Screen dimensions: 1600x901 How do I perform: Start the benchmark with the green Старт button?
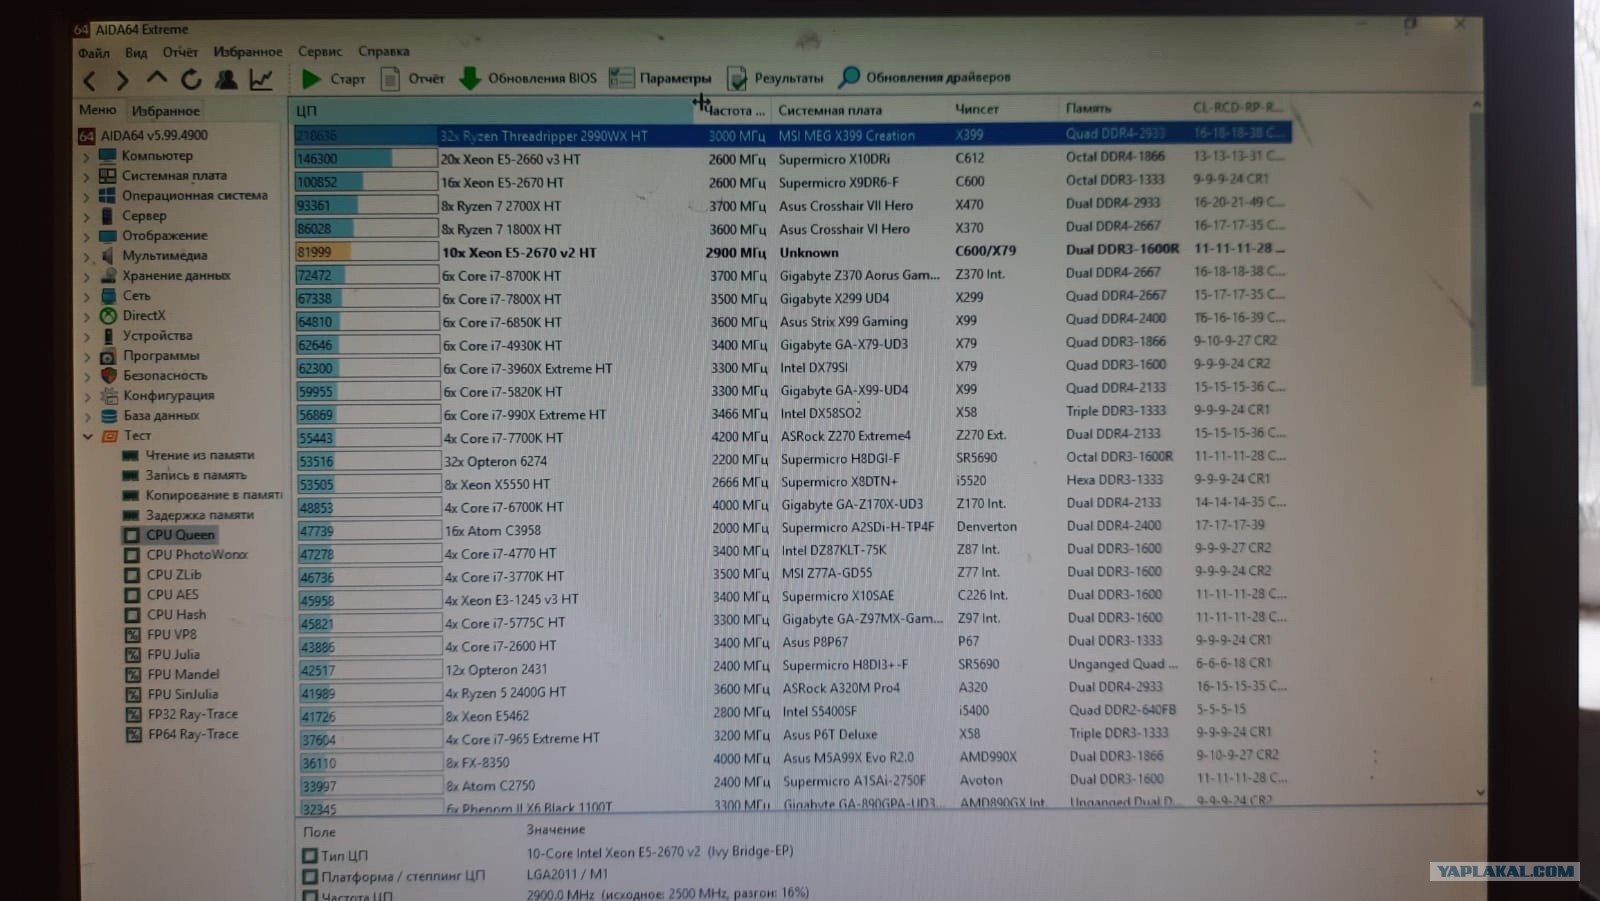[x=334, y=78]
